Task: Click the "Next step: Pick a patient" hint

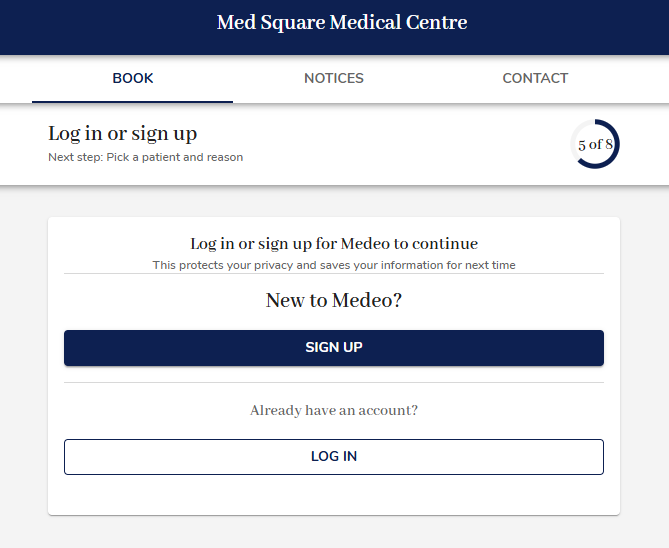Action: 146,157
